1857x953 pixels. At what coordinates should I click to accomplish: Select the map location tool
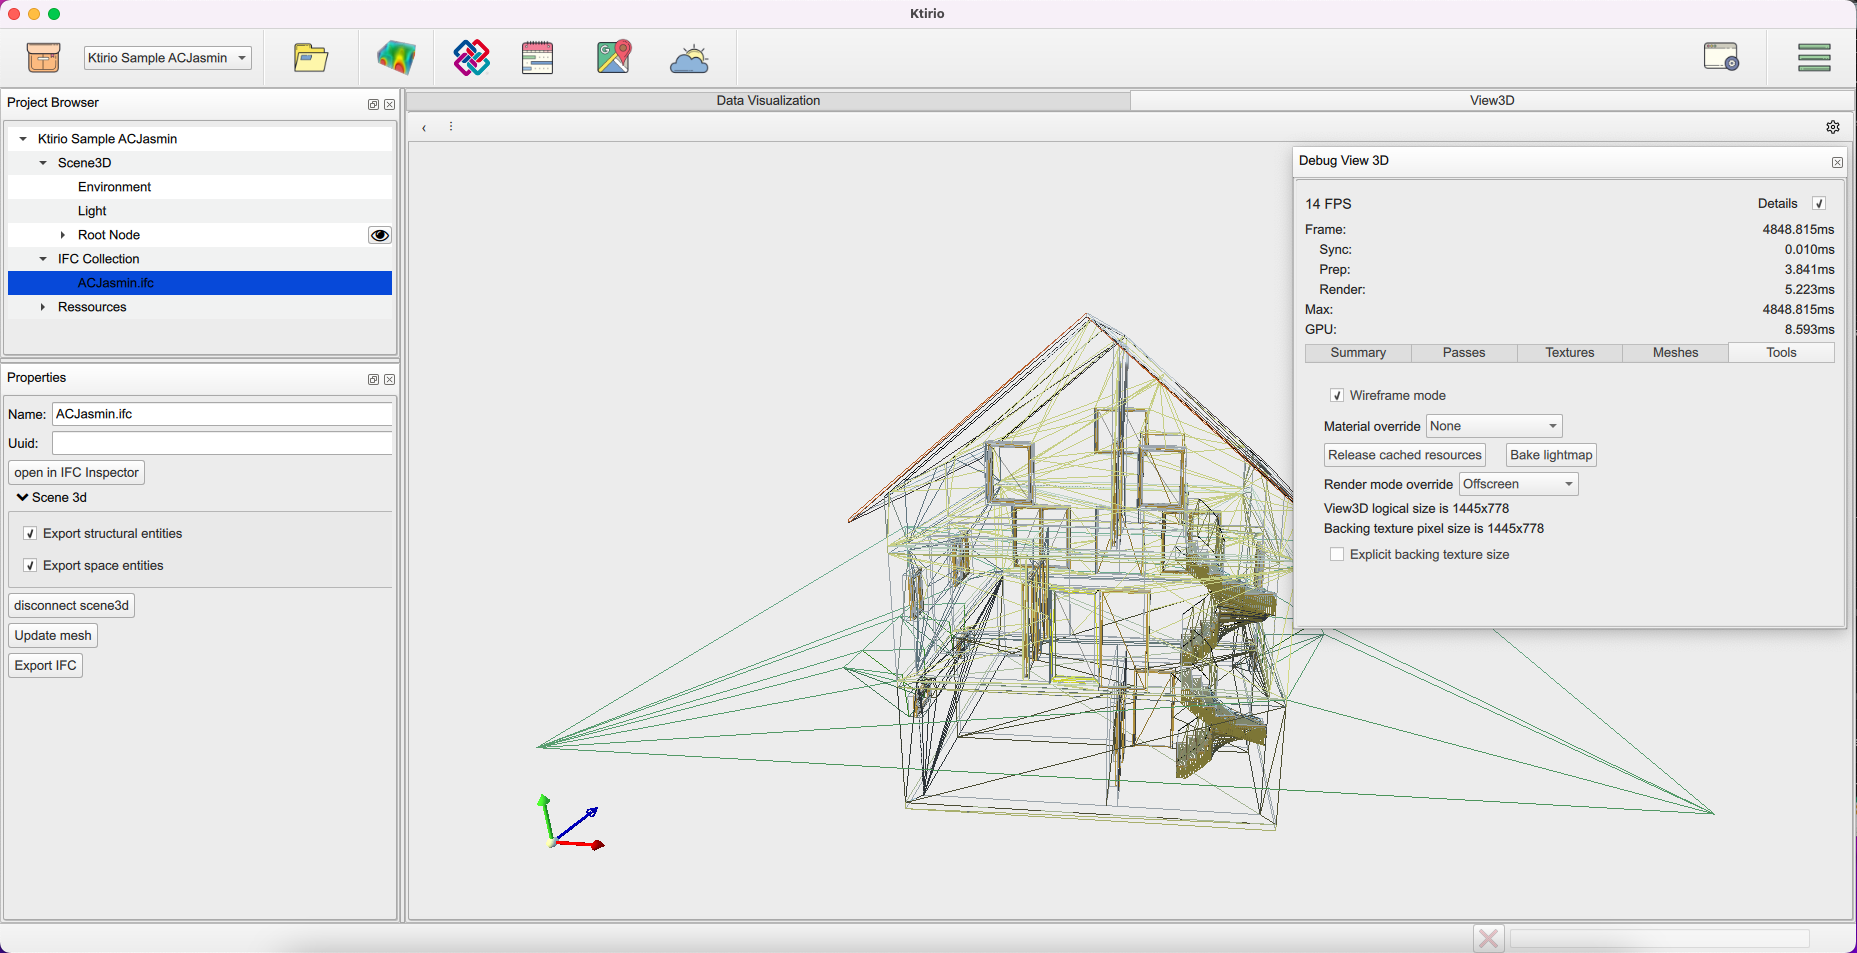coord(613,57)
